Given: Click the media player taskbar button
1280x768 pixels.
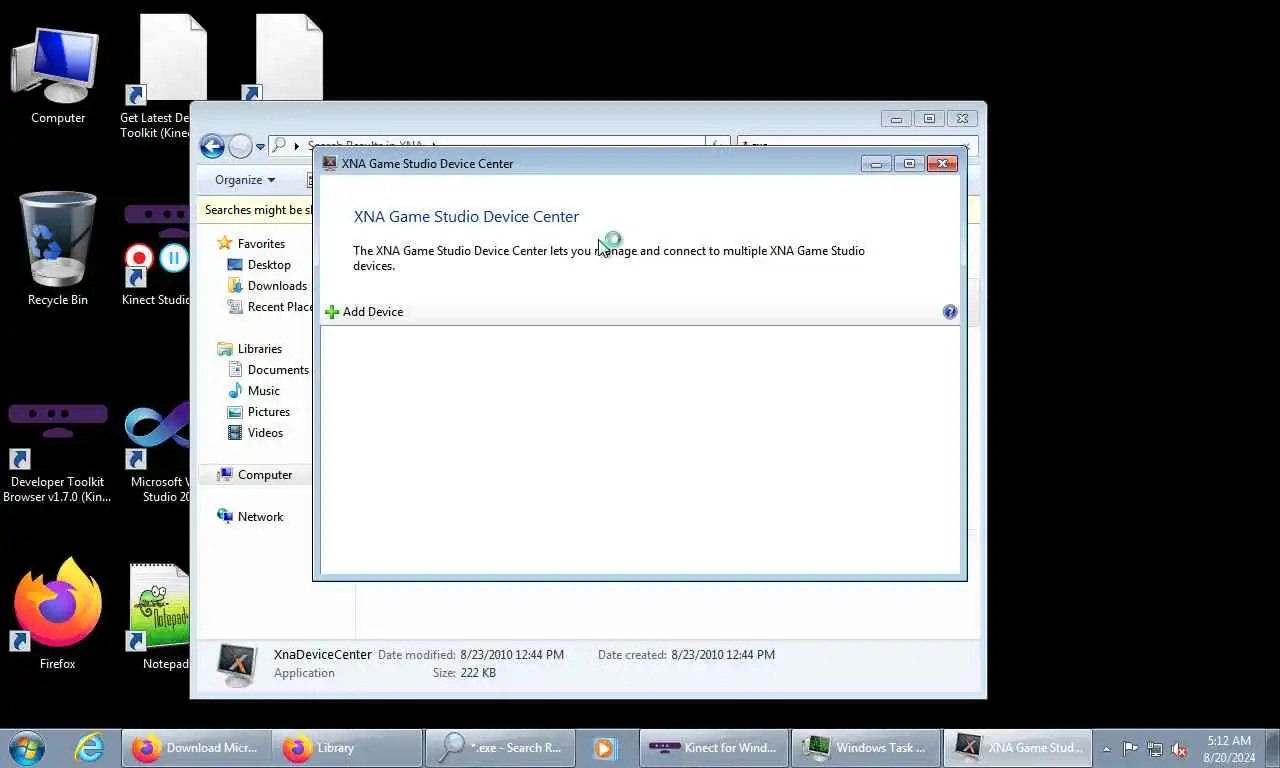Looking at the screenshot, I should [603, 748].
